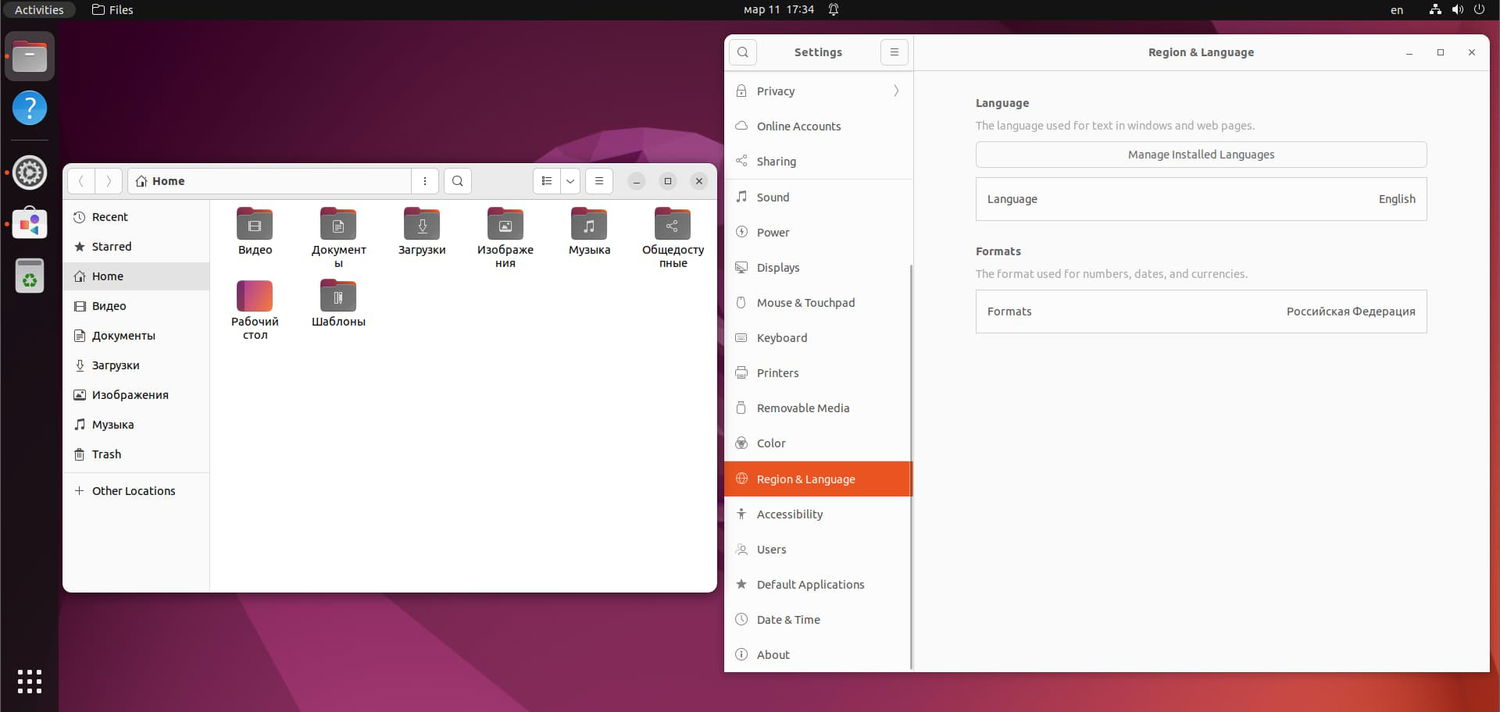This screenshot has height=712, width=1500.
Task: Click the Home path bar in Files
Action: (269, 181)
